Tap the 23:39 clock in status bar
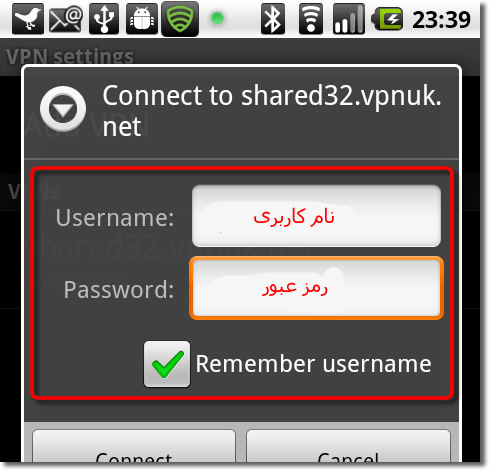 [442, 20]
